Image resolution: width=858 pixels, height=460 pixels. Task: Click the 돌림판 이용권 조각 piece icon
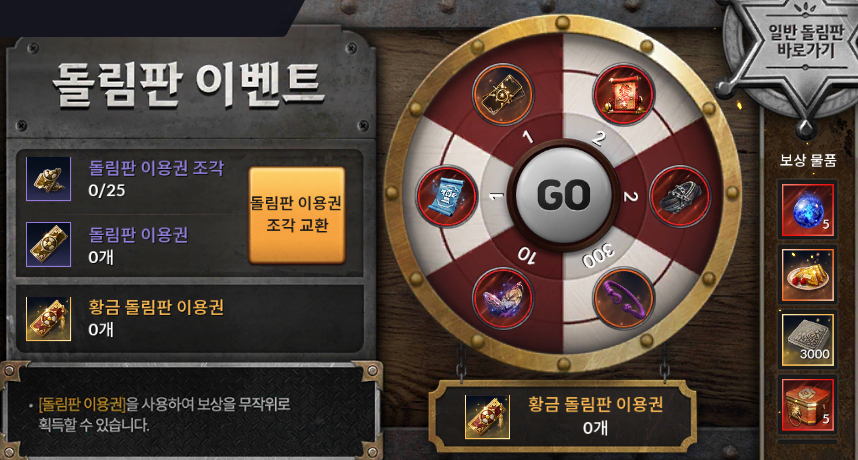pos(49,179)
